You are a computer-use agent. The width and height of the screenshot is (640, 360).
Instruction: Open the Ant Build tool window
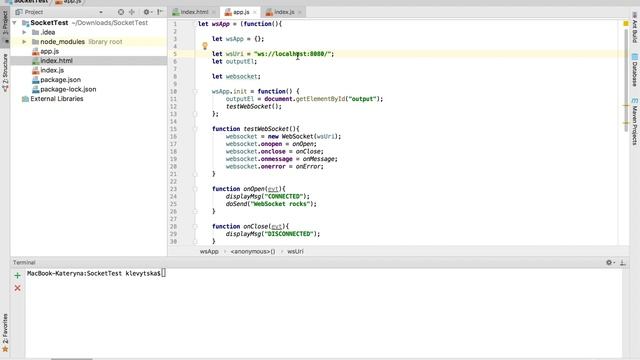click(x=635, y=28)
